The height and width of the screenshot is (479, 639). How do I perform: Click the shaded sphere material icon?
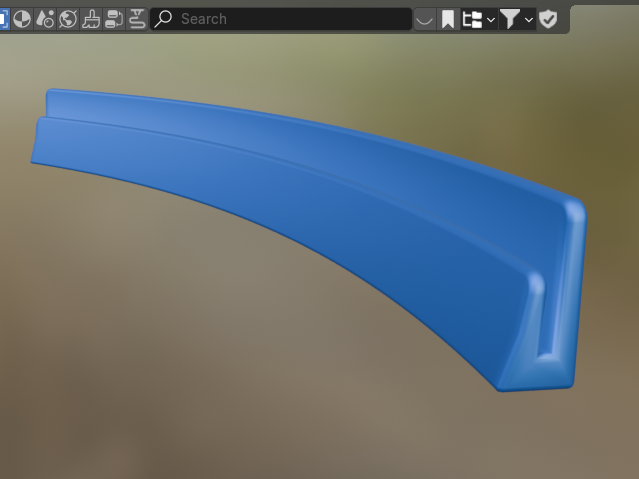click(x=21, y=18)
